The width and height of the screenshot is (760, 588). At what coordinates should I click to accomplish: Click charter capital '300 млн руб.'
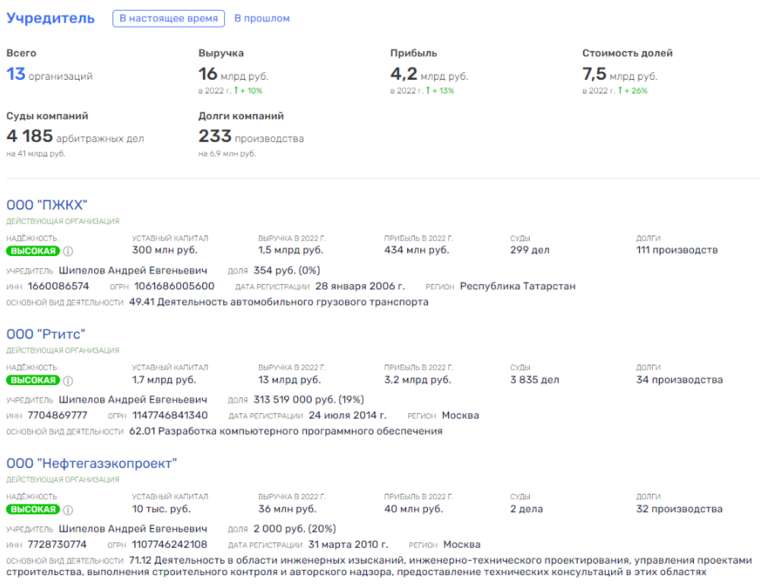pyautogui.click(x=164, y=250)
